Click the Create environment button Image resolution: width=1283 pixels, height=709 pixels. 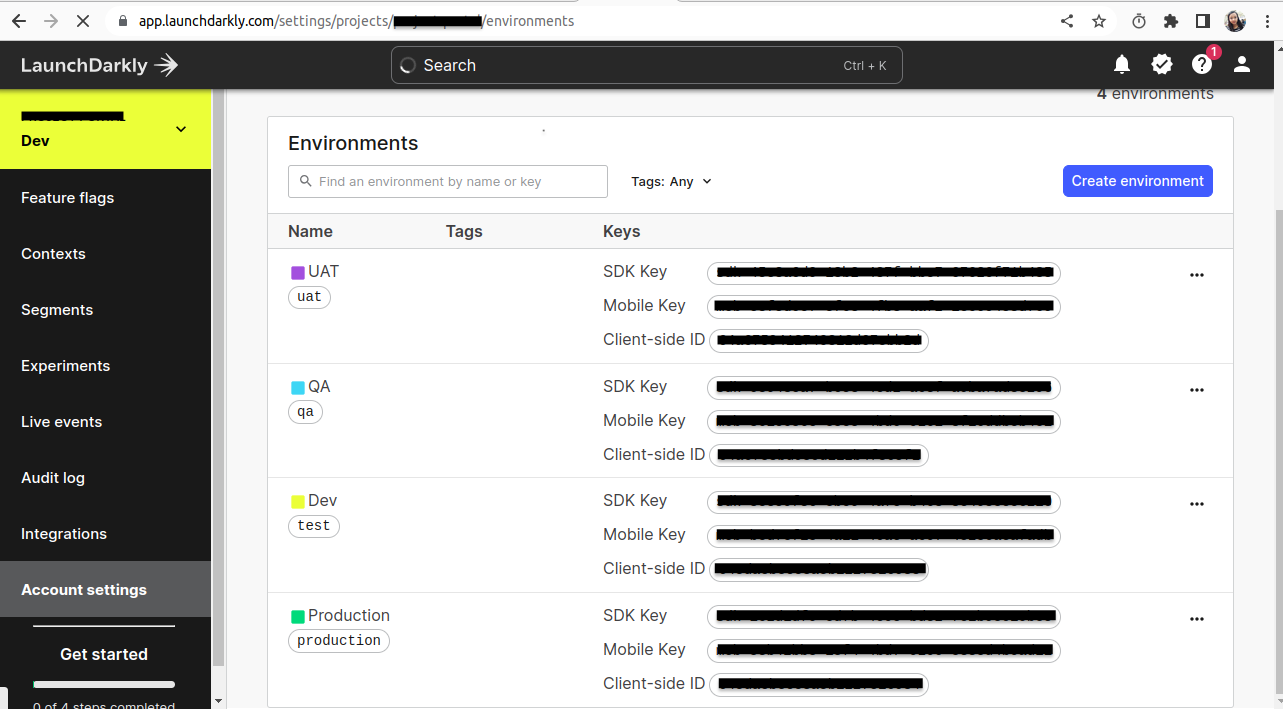1137,181
